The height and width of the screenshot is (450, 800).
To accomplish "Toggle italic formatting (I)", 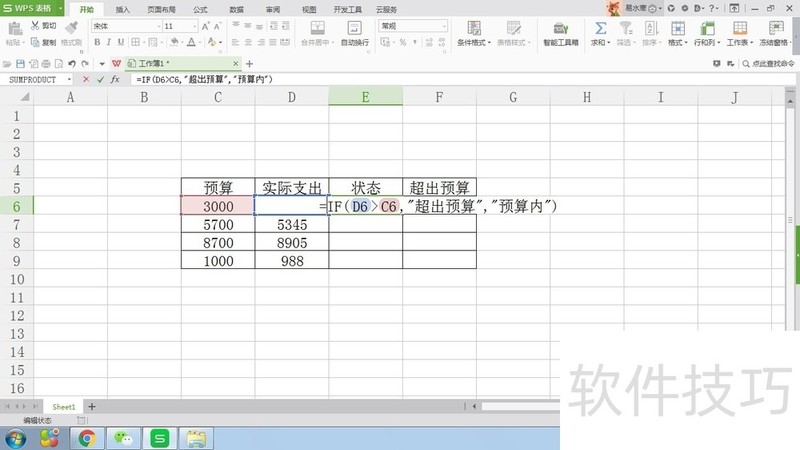I will click(109, 42).
